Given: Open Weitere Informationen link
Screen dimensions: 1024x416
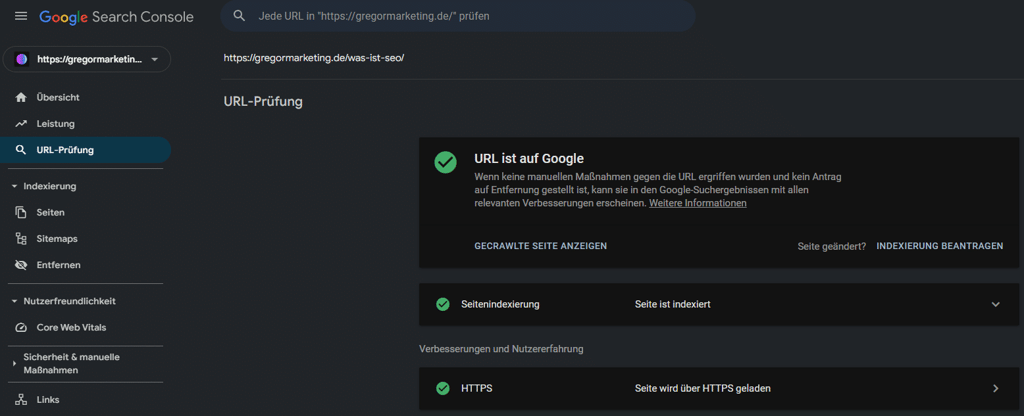Looking at the screenshot, I should [x=697, y=203].
